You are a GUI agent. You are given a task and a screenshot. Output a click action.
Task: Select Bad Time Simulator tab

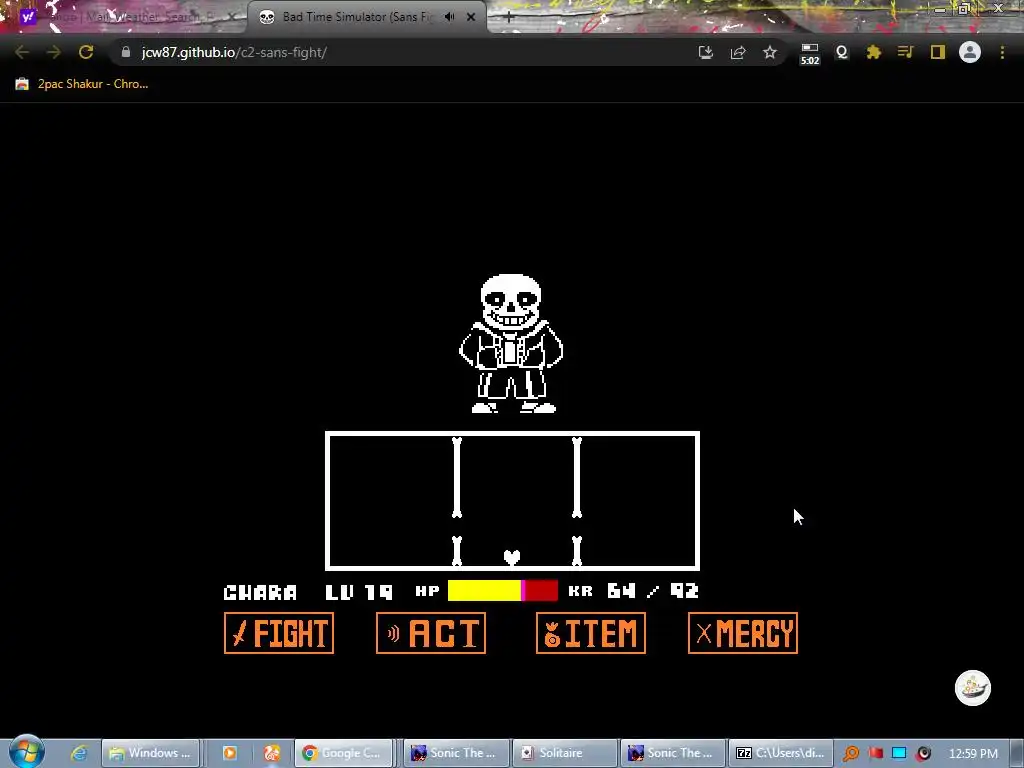point(356,17)
